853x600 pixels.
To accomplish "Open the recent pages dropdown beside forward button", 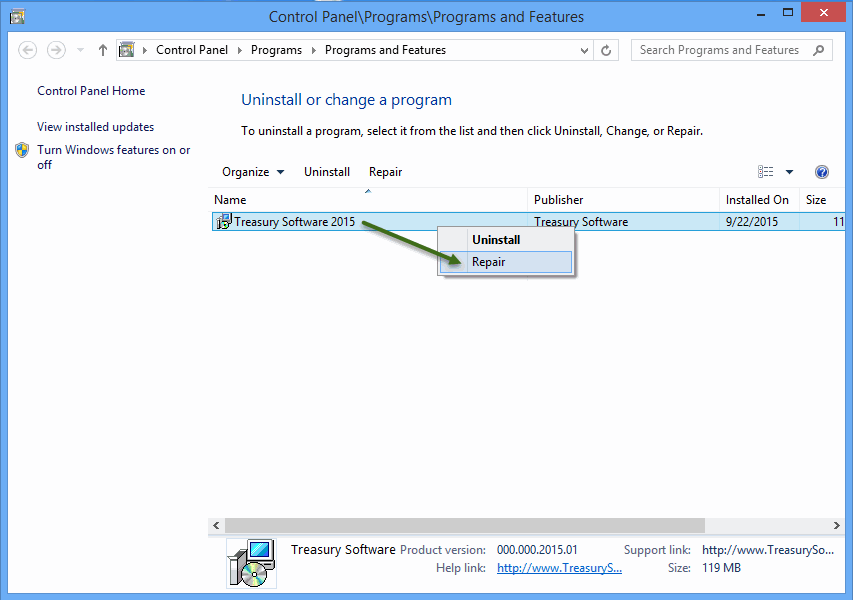I will [79, 49].
